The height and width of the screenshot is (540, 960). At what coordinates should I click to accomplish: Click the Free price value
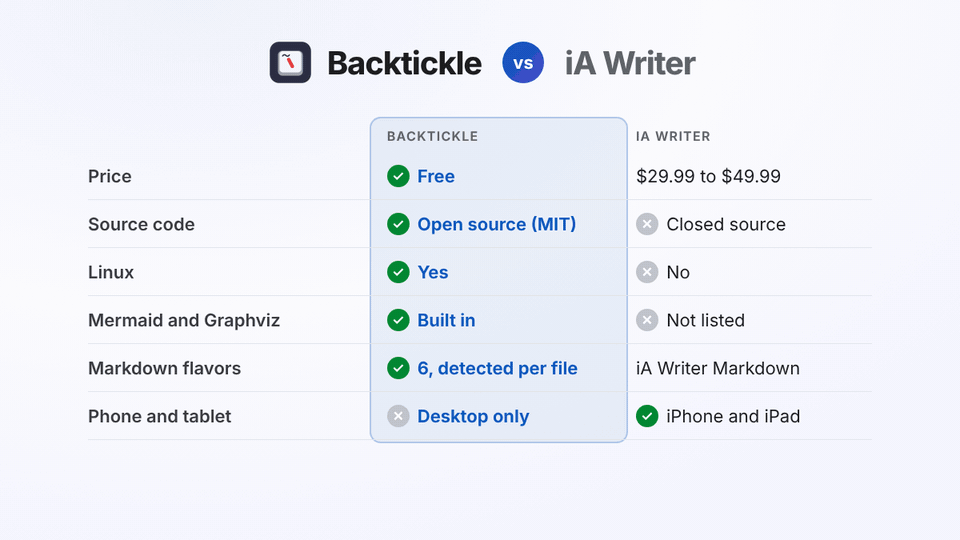(x=436, y=176)
